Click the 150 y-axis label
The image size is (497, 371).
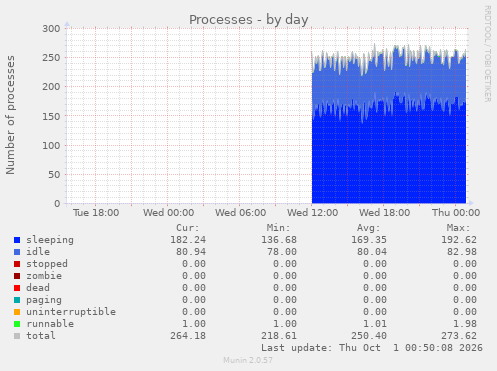click(51, 116)
